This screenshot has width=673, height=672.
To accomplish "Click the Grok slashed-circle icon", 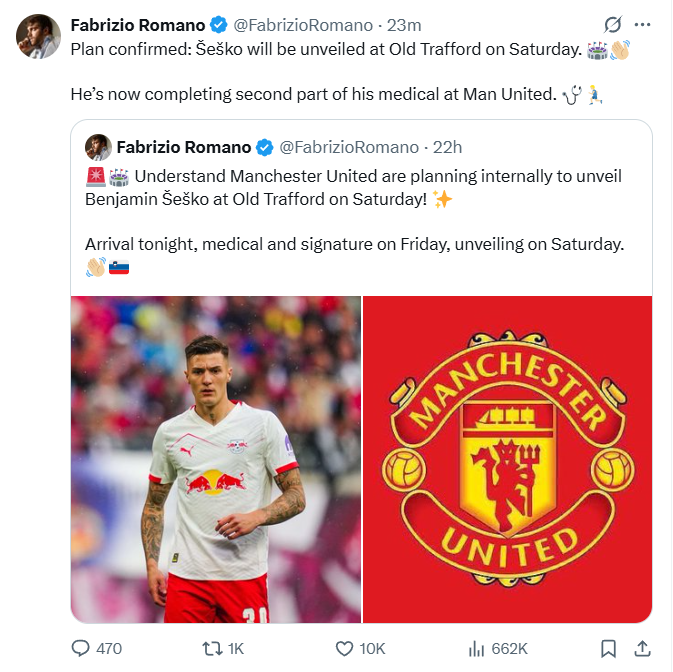I will tap(612, 25).
